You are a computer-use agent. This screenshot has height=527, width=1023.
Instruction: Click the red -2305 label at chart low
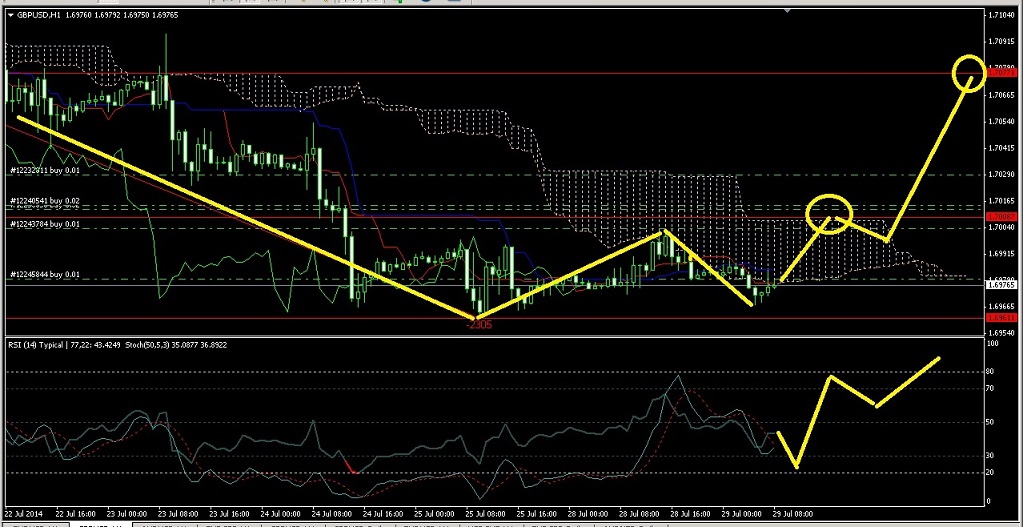click(x=480, y=324)
